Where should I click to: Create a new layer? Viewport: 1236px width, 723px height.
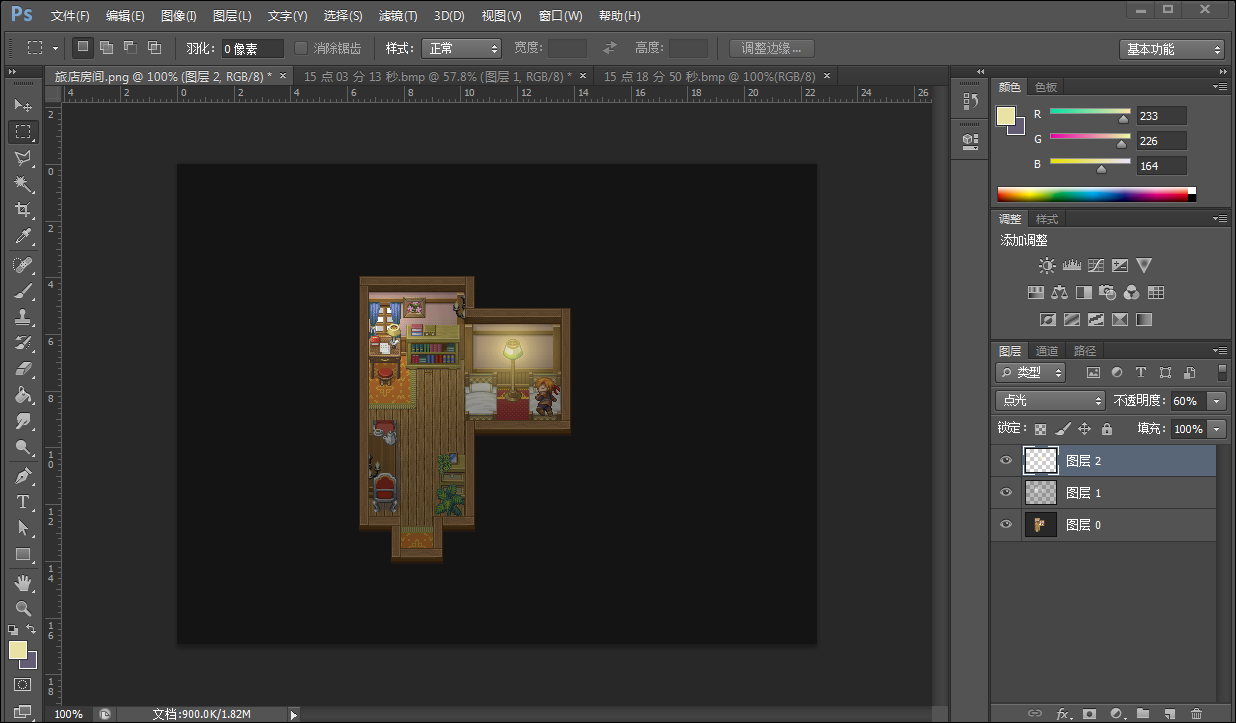coord(1170,713)
